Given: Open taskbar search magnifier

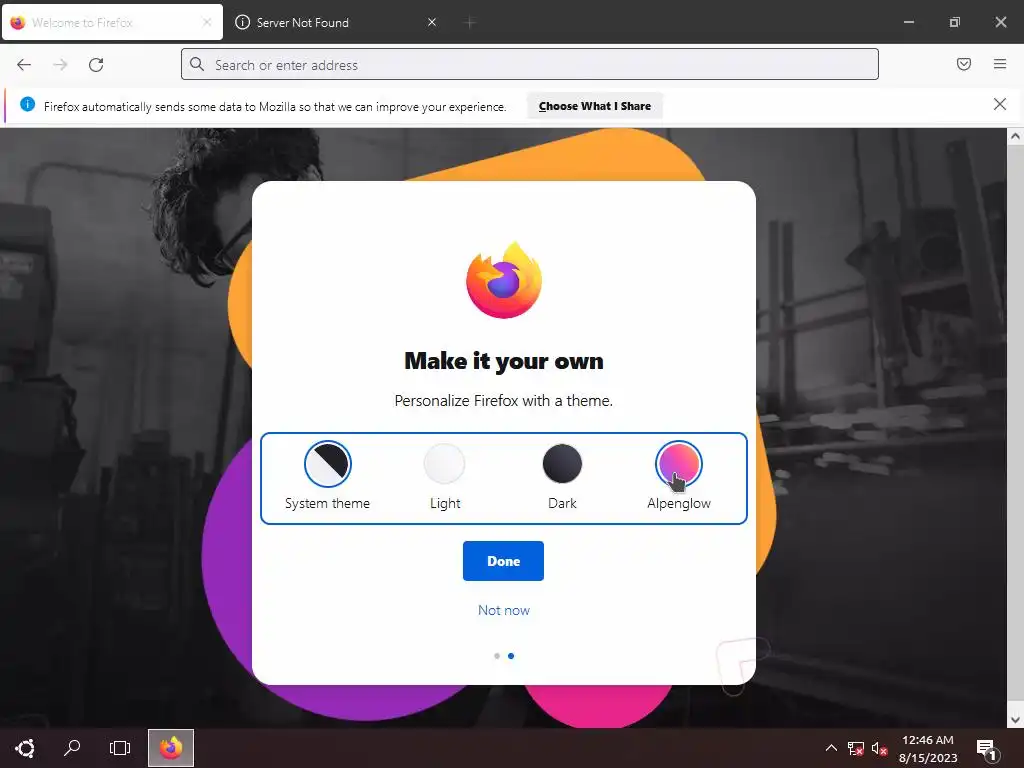Looking at the screenshot, I should pyautogui.click(x=72, y=748).
